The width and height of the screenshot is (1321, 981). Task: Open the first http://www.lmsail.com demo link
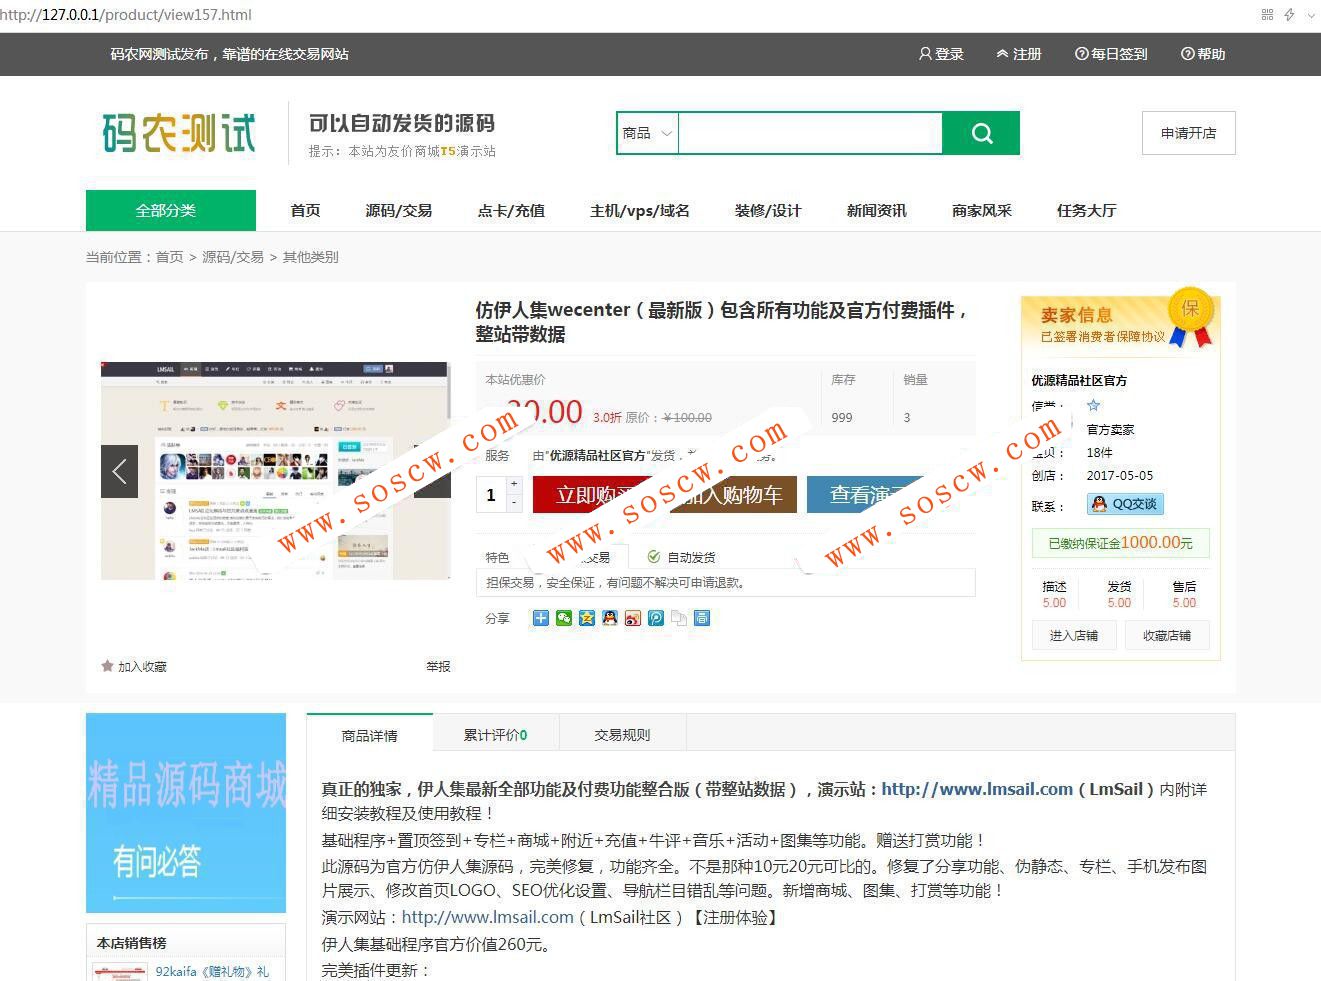pos(977,789)
